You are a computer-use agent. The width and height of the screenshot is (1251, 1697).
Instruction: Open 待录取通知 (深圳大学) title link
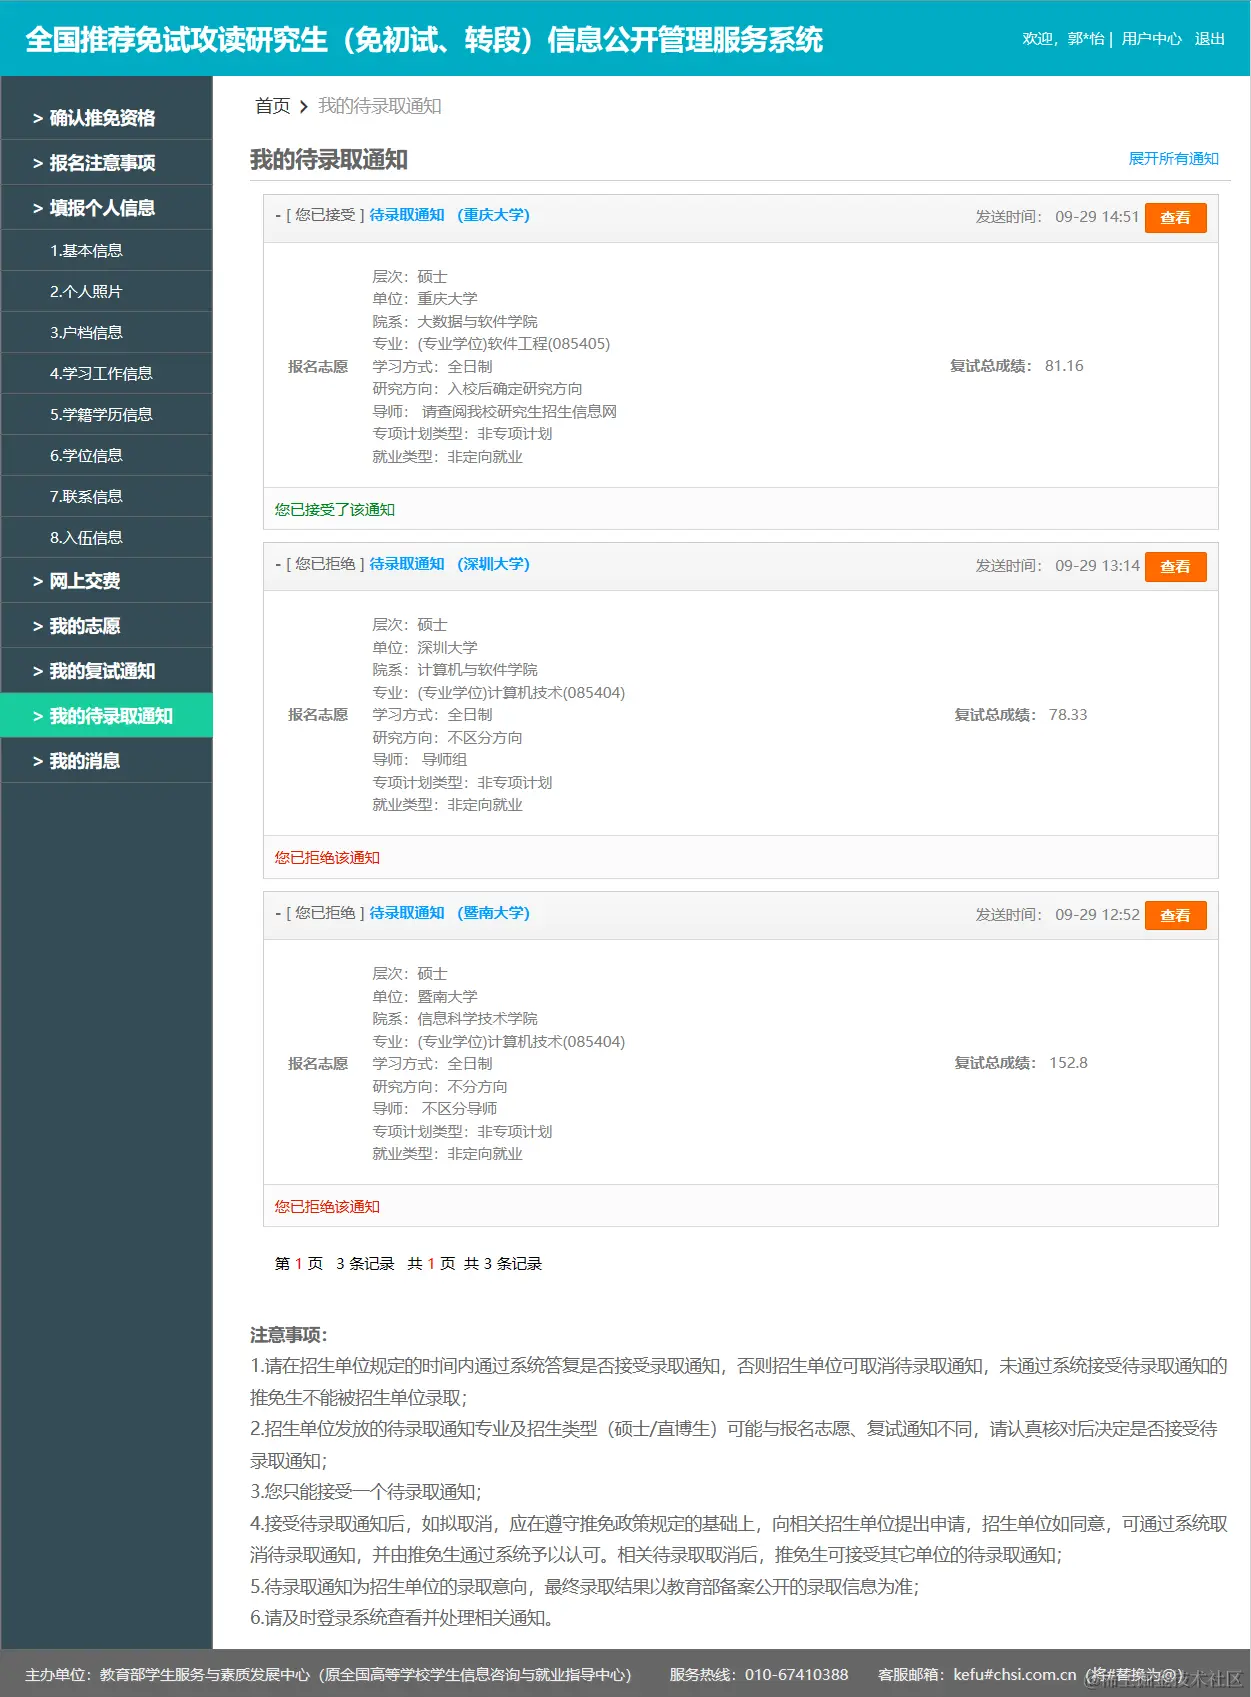(449, 564)
